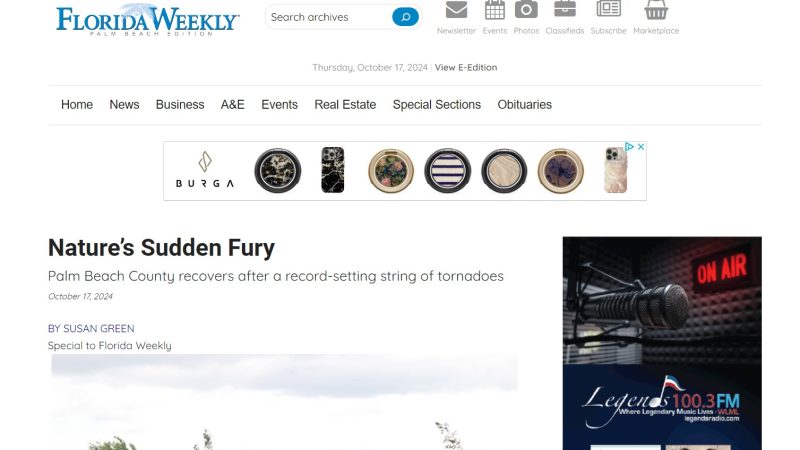Open the Obituaries menu item

pyautogui.click(x=524, y=105)
